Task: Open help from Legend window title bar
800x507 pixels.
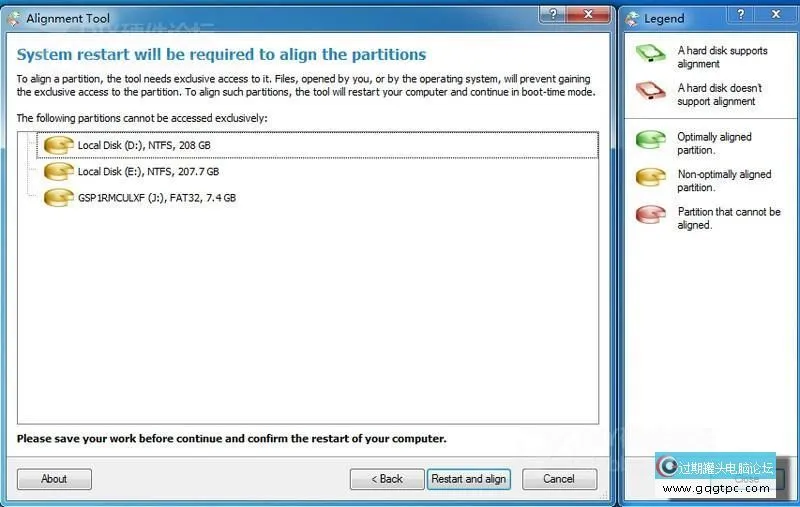Action: coord(741,14)
